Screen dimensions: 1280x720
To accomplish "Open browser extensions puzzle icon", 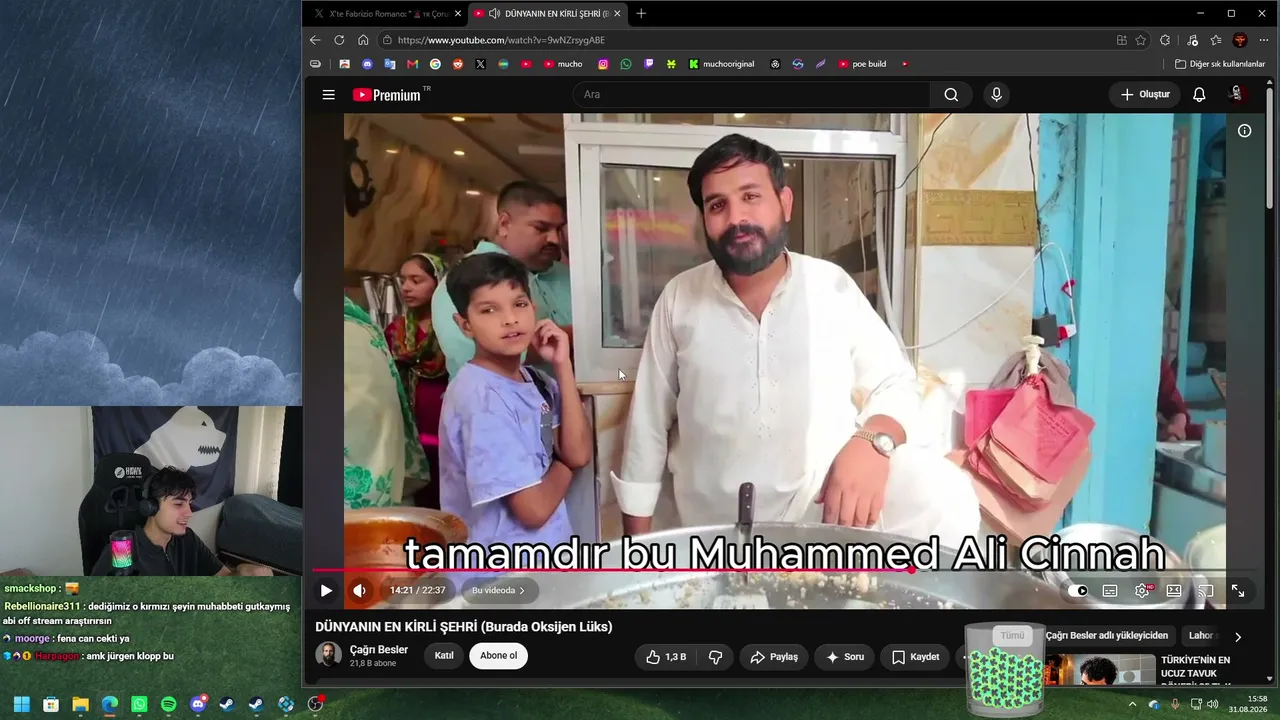I will pos(1165,40).
